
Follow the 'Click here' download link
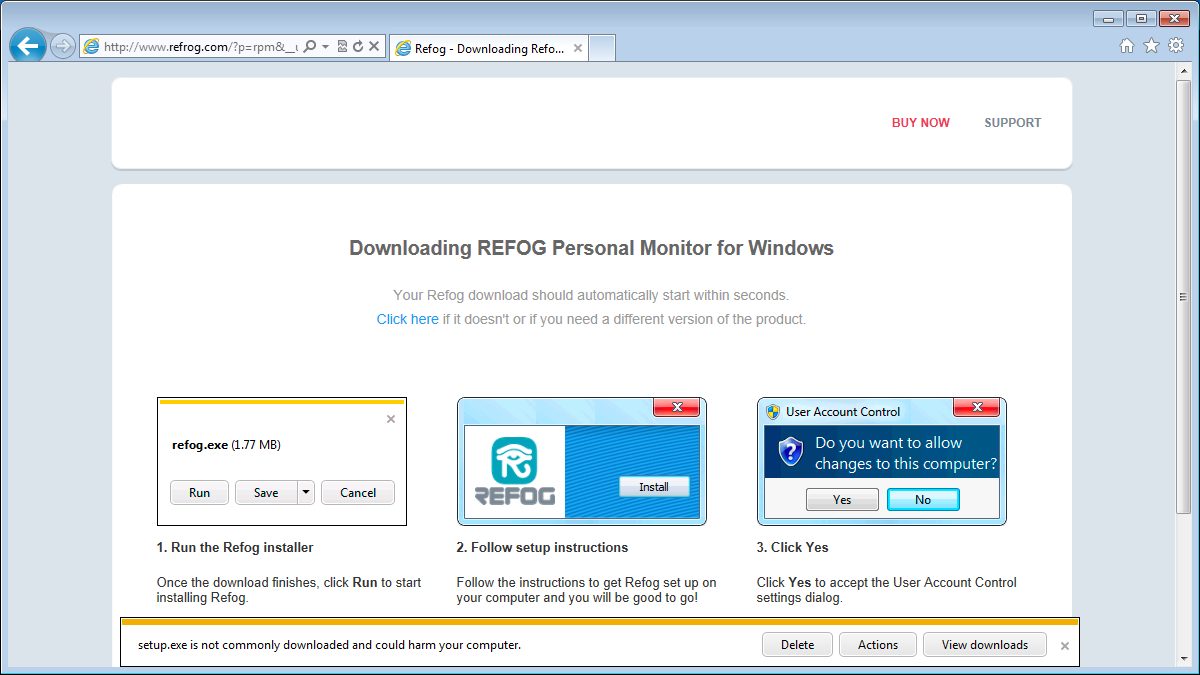pos(407,320)
